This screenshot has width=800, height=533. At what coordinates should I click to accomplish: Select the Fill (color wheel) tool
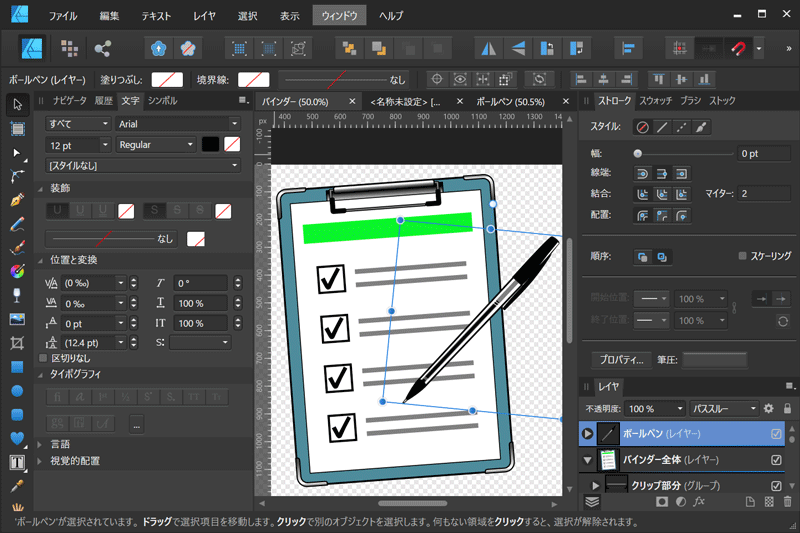tap(17, 271)
